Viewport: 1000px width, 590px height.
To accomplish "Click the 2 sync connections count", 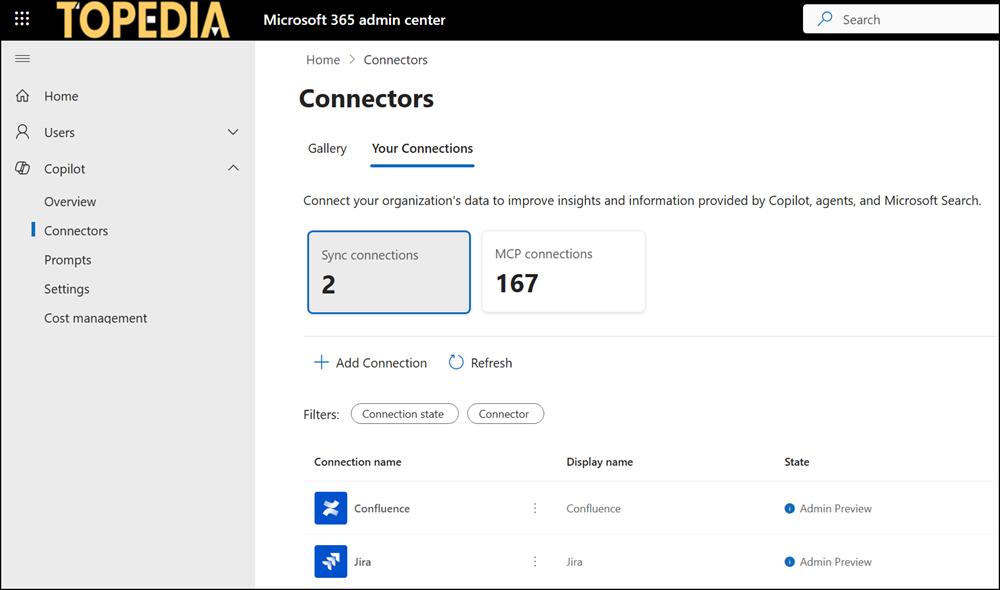I will (x=328, y=284).
